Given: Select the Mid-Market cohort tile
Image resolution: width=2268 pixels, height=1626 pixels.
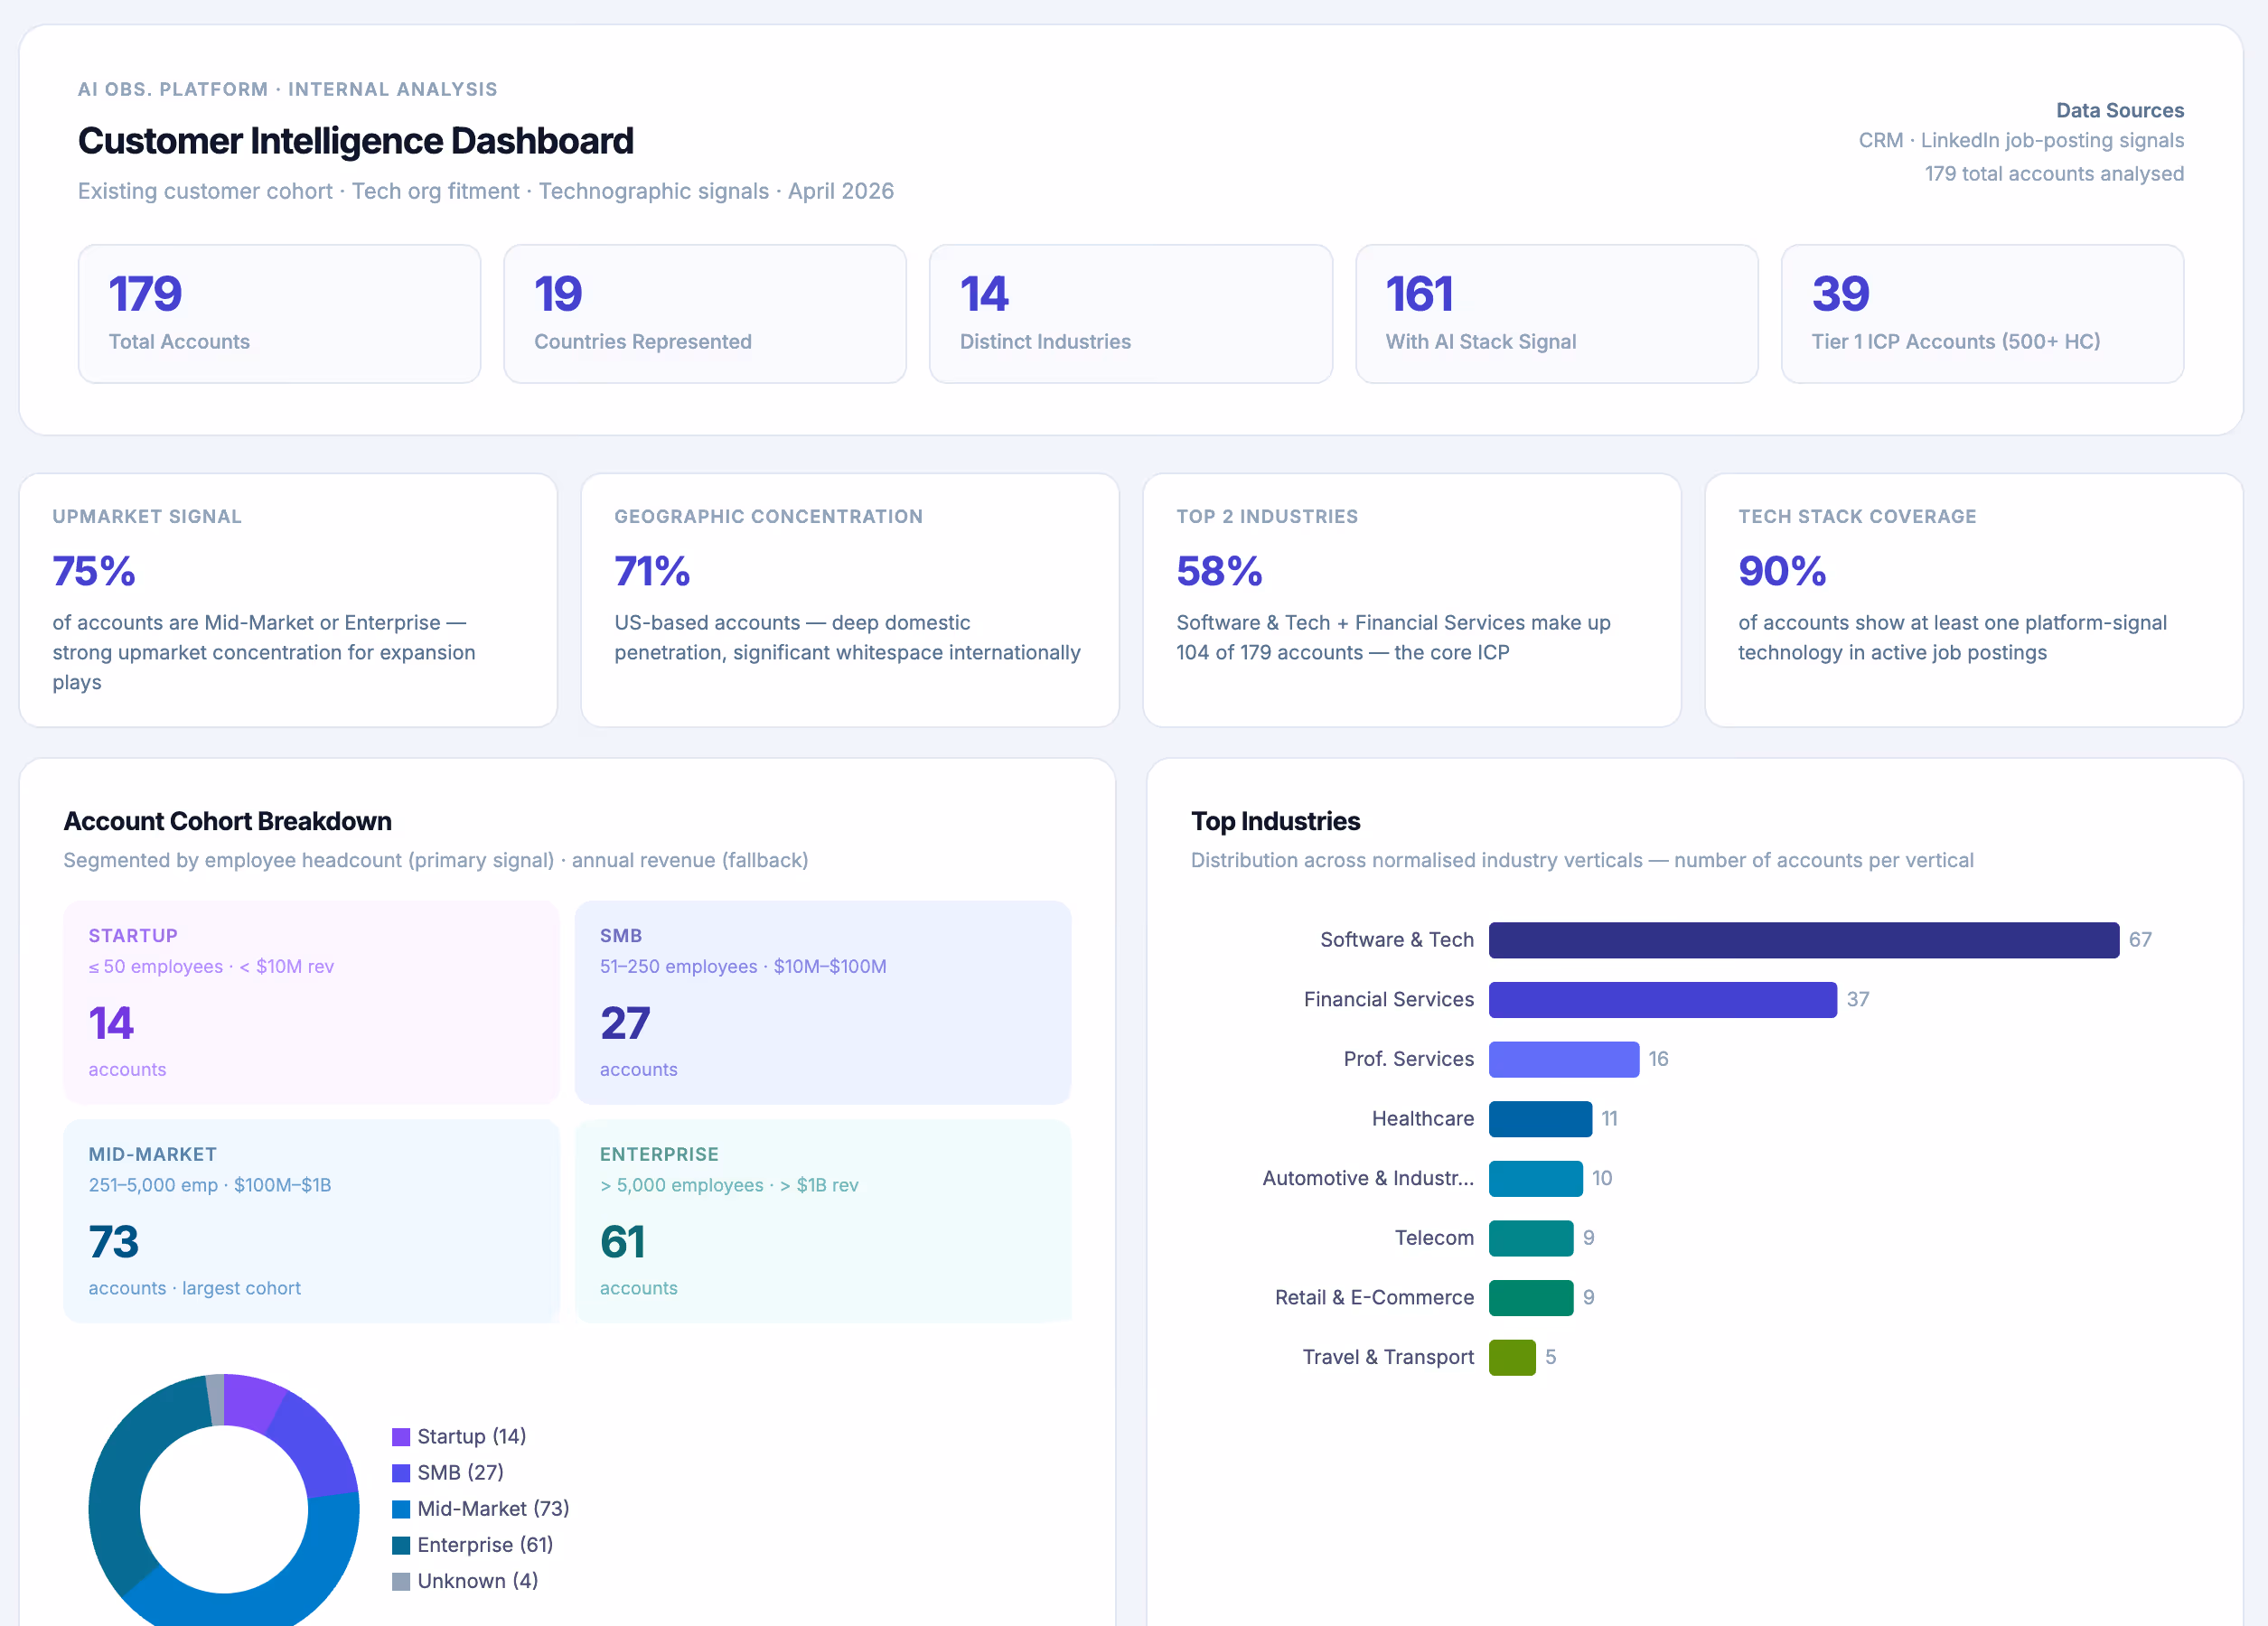Looking at the screenshot, I should (311, 1221).
